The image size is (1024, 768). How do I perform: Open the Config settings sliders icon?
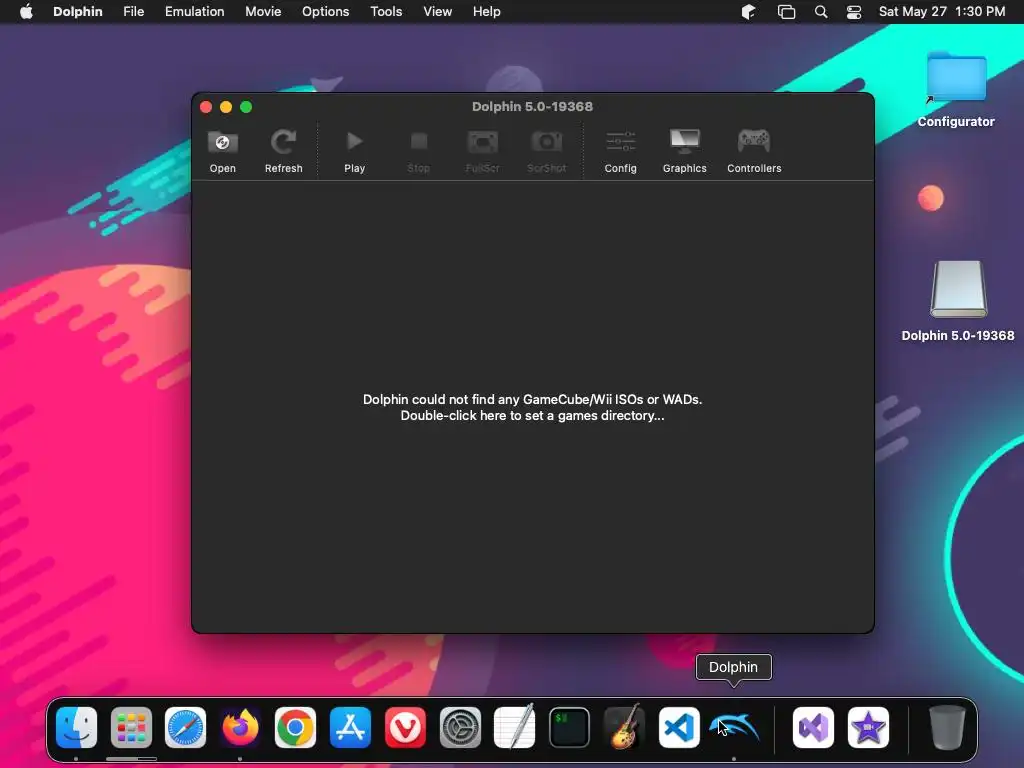(x=620, y=142)
